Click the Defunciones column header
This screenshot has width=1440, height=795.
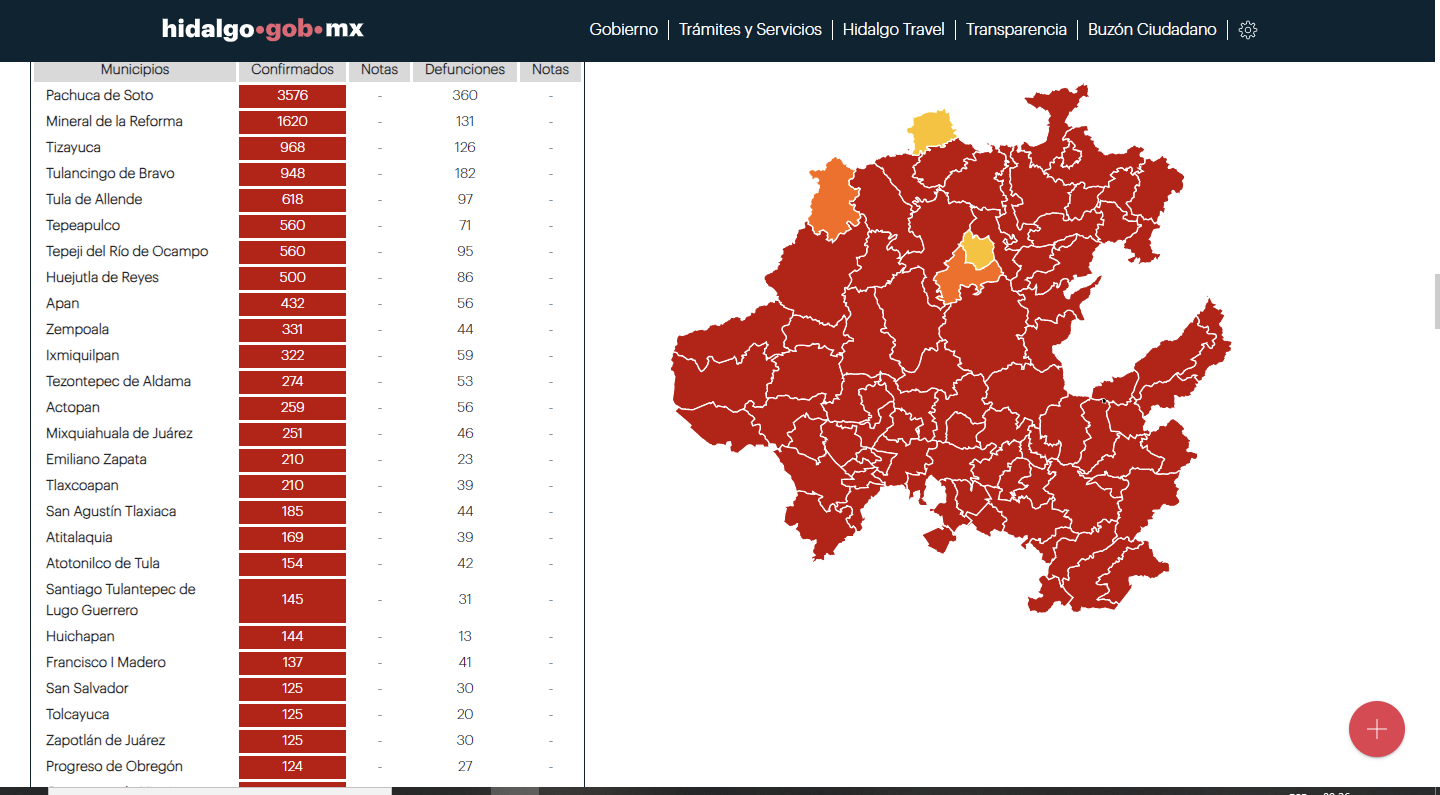(x=465, y=70)
